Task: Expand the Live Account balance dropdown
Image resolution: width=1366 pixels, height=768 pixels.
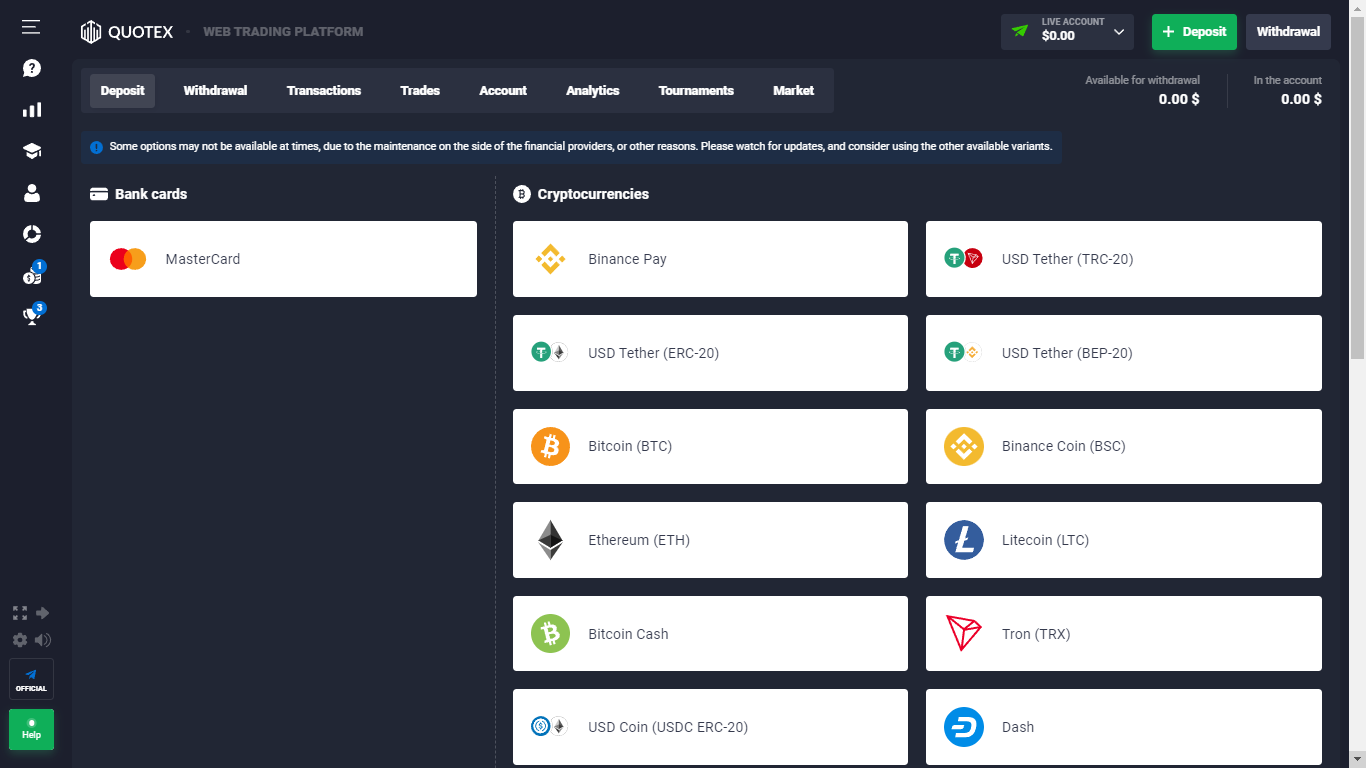Action: [1067, 32]
